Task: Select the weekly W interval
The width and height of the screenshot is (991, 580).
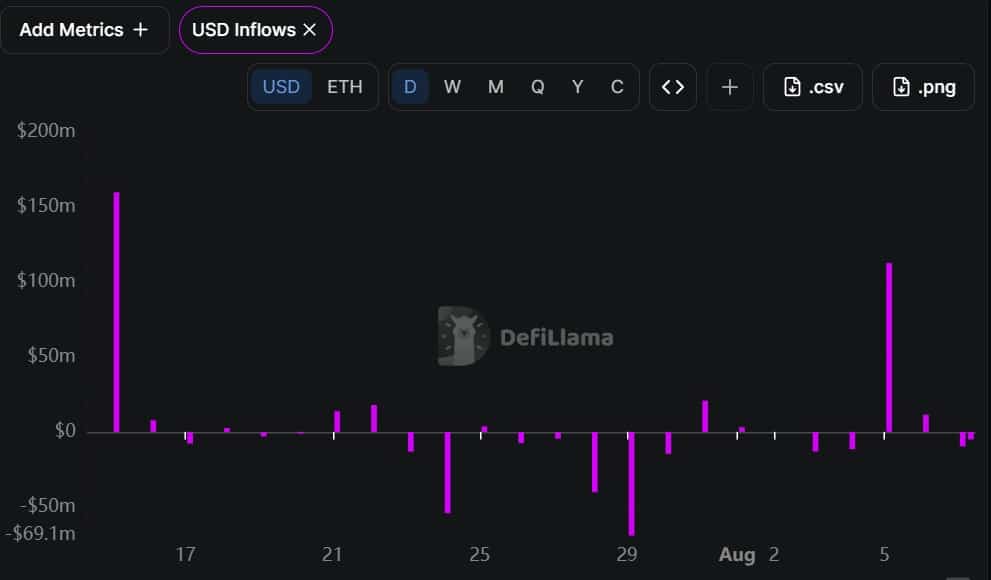Action: pos(452,87)
